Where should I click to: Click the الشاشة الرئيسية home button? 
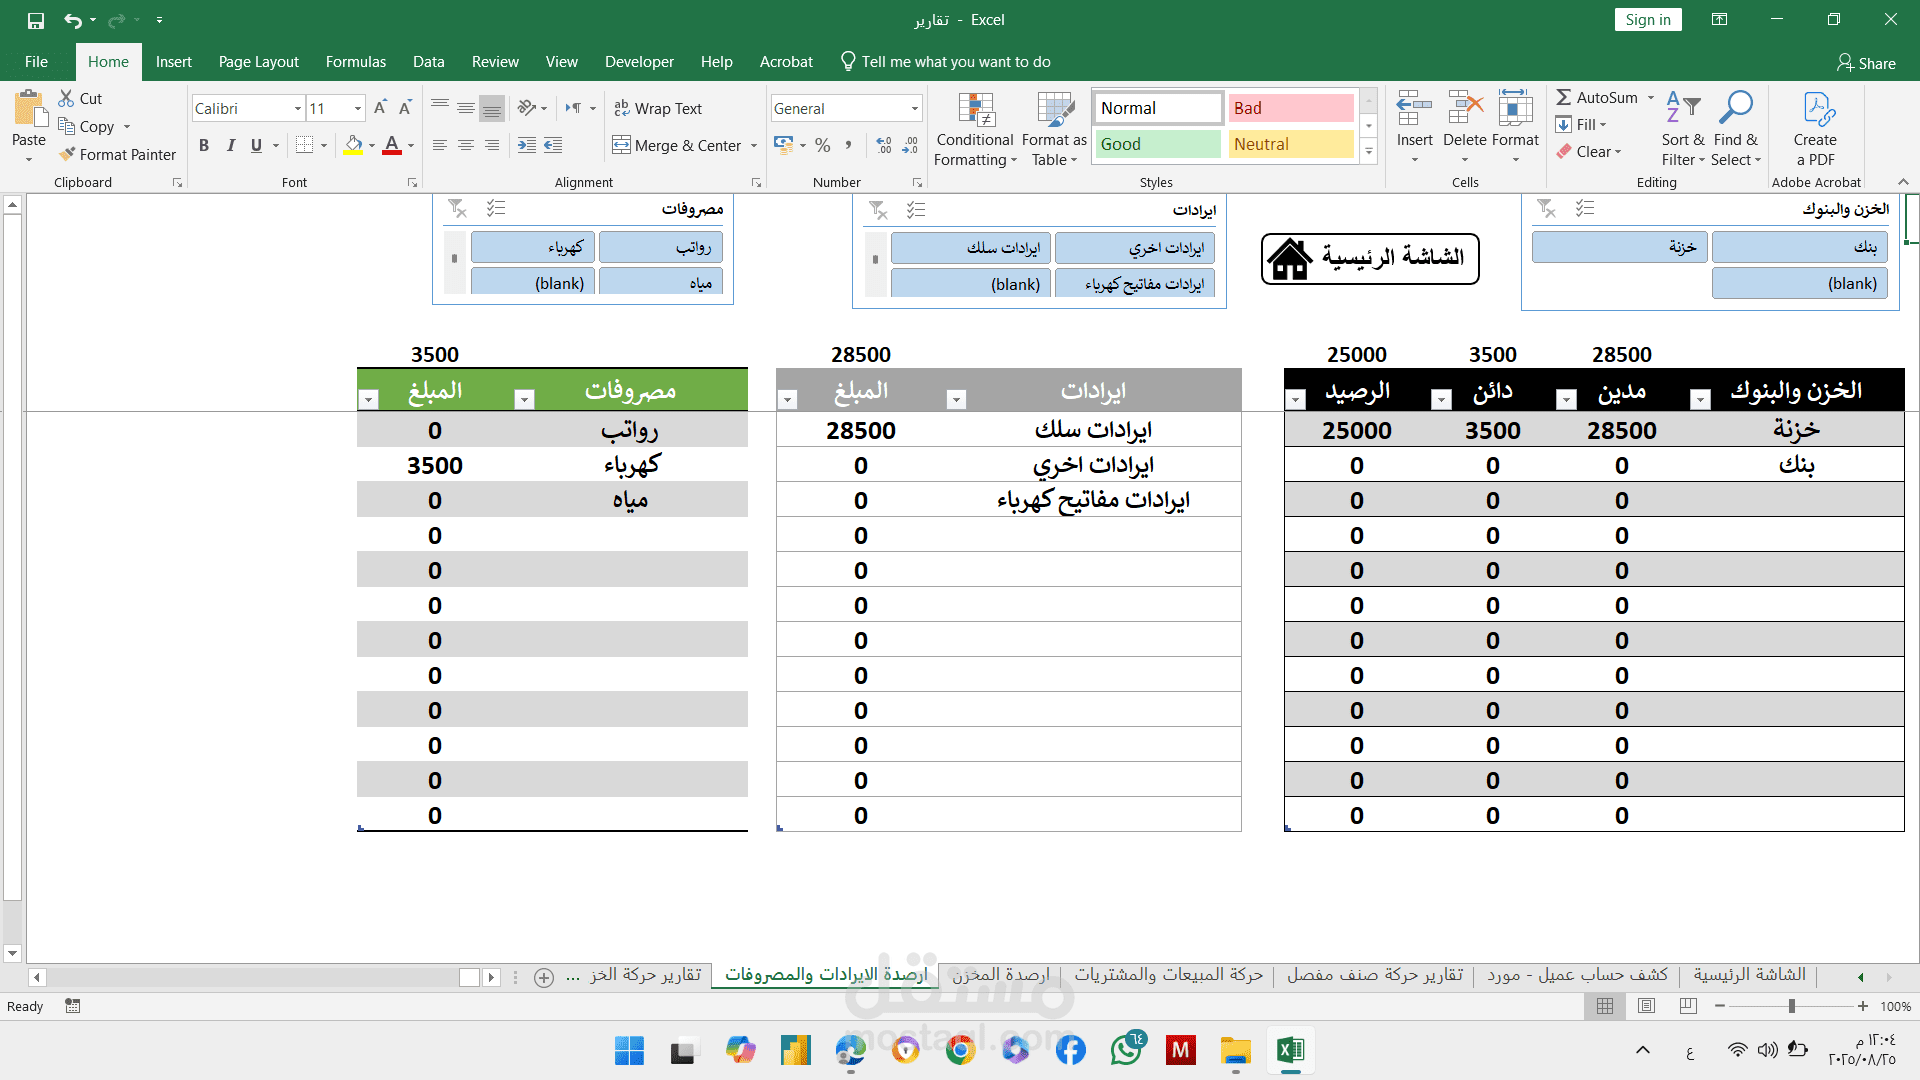(1370, 259)
